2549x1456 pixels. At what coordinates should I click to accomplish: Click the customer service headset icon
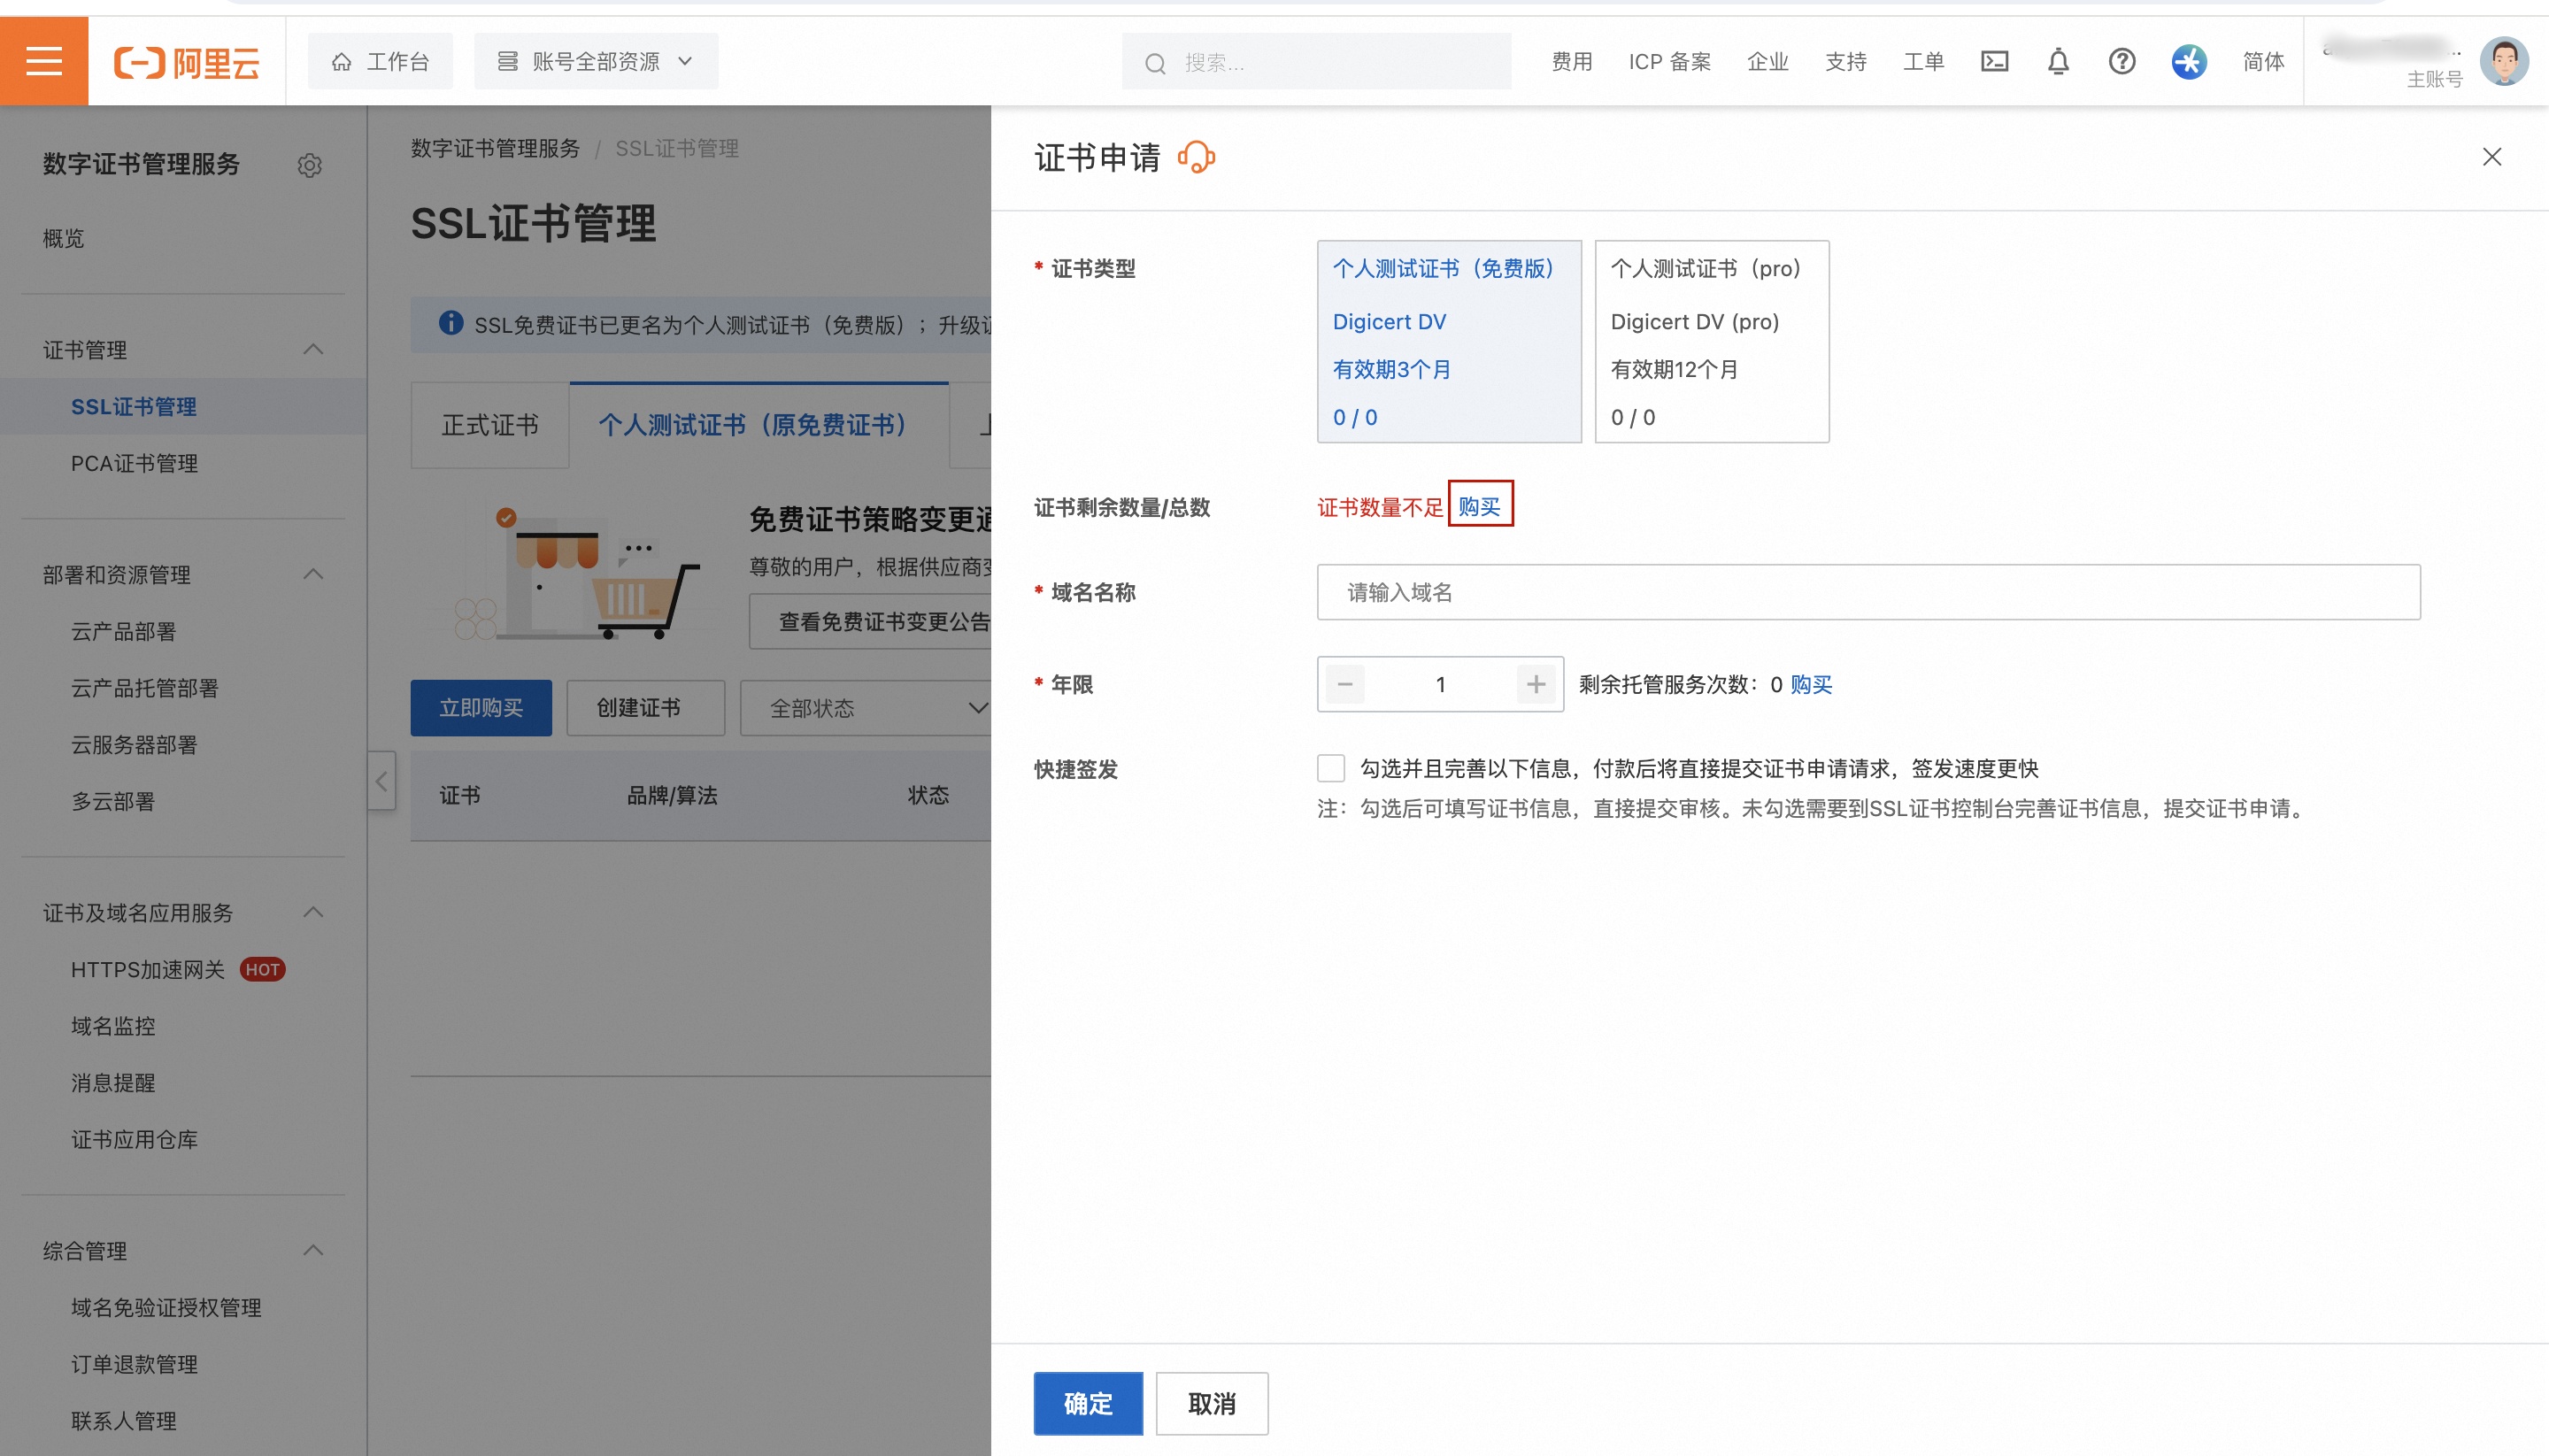coord(1197,157)
